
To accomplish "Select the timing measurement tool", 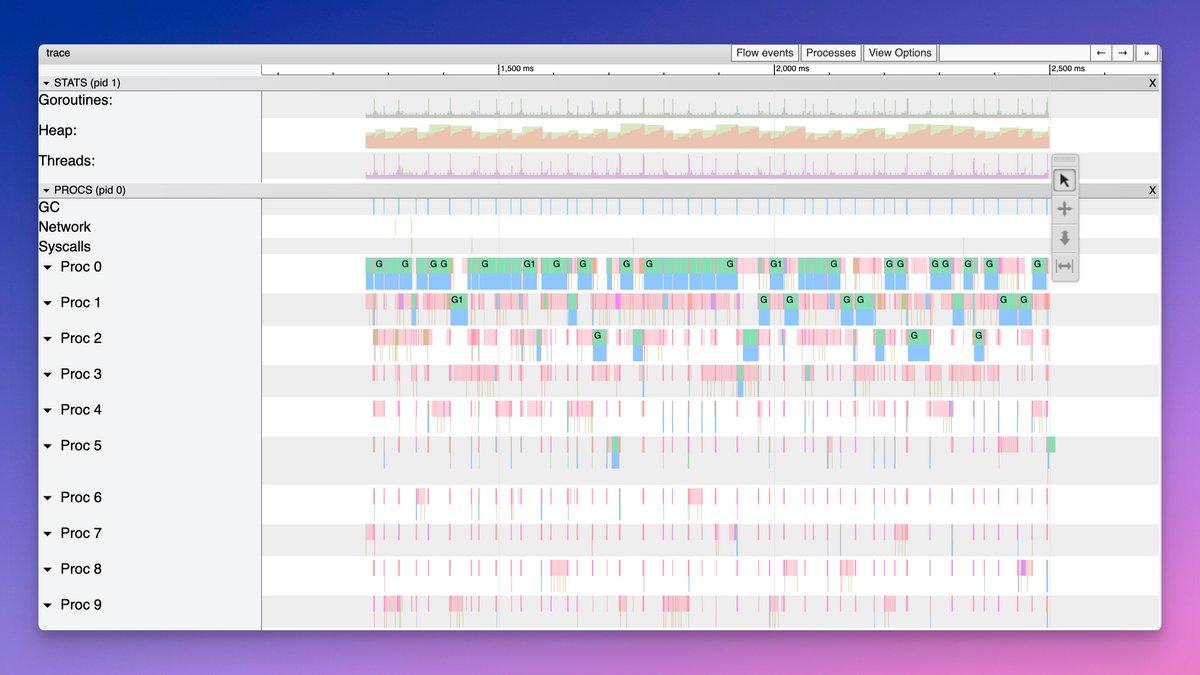I will click(1064, 265).
